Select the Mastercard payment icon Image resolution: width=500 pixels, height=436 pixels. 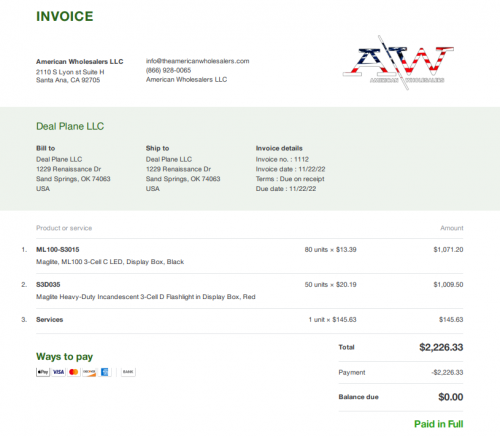tap(74, 372)
